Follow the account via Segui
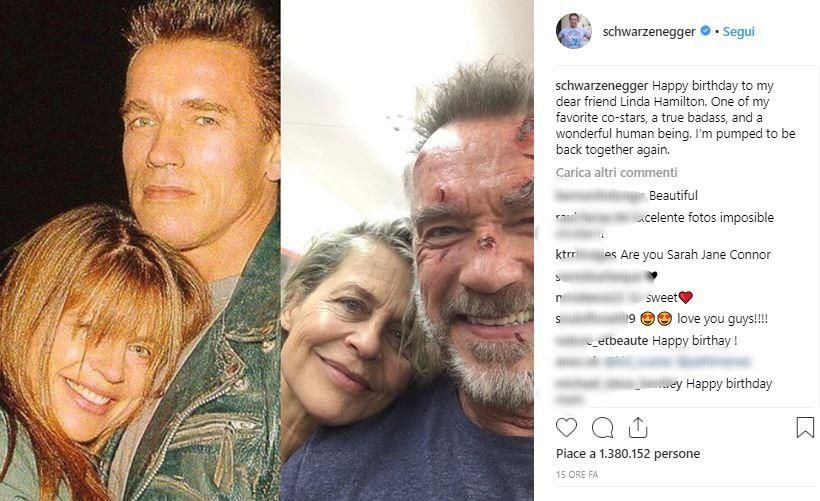This screenshot has height=501, width=820. pyautogui.click(x=738, y=32)
